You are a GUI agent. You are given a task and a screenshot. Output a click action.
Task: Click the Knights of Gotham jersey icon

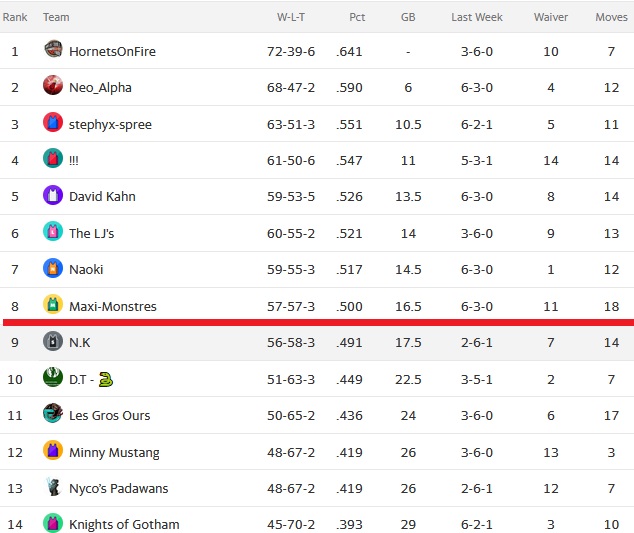53,522
